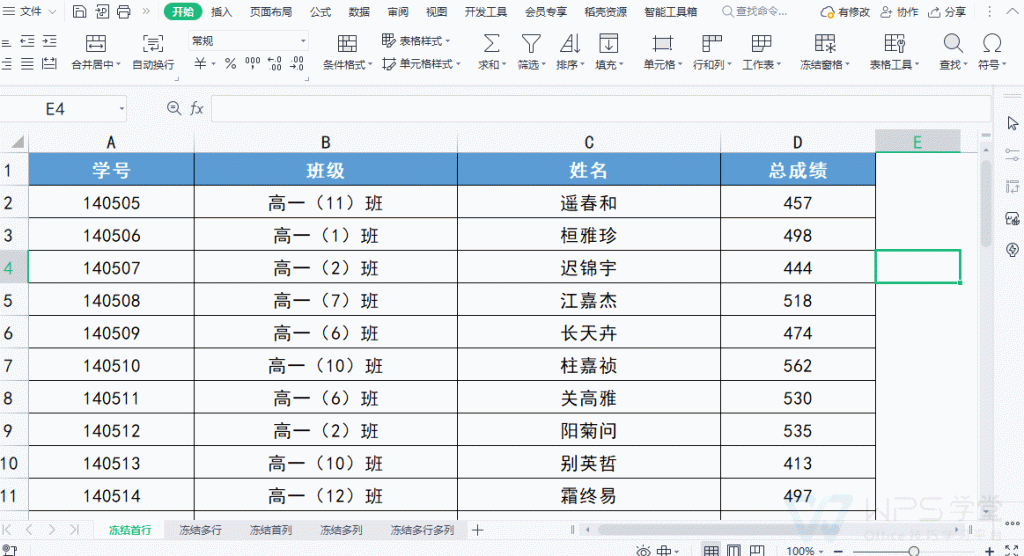The height and width of the screenshot is (556, 1024).
Task: Click the 合并居中 merge icon
Action: click(96, 44)
